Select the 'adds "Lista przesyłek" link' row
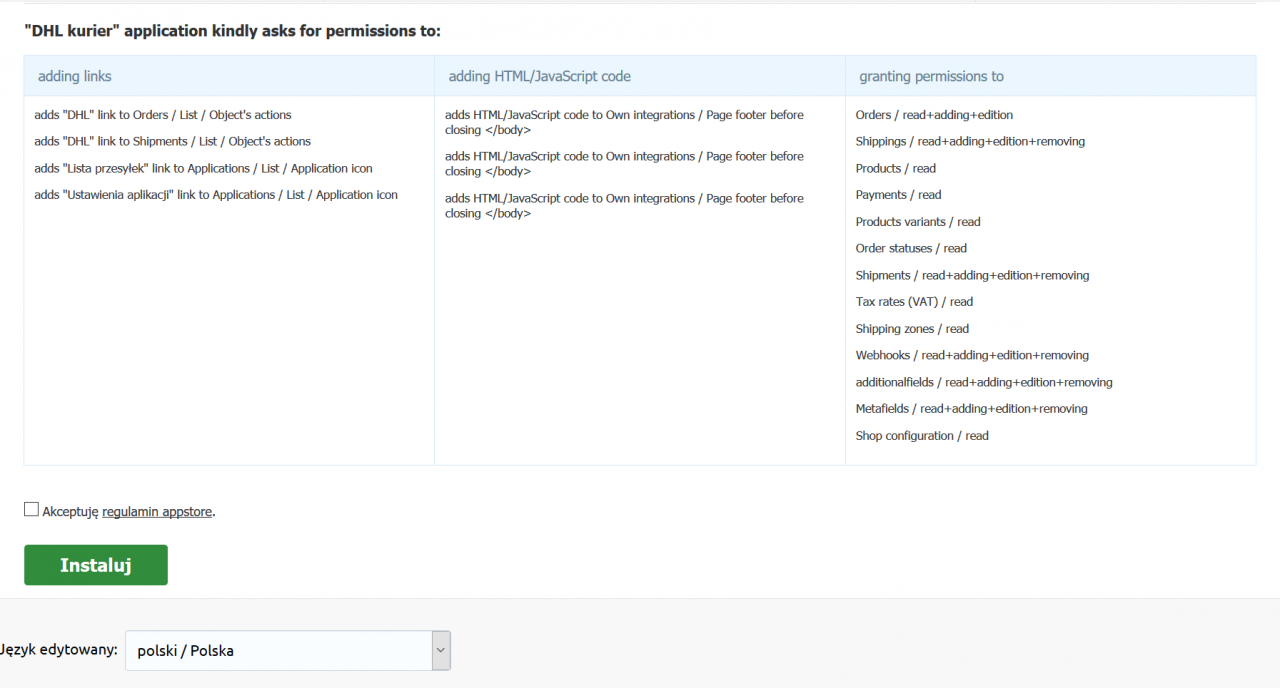The width and height of the screenshot is (1280, 688). point(203,169)
